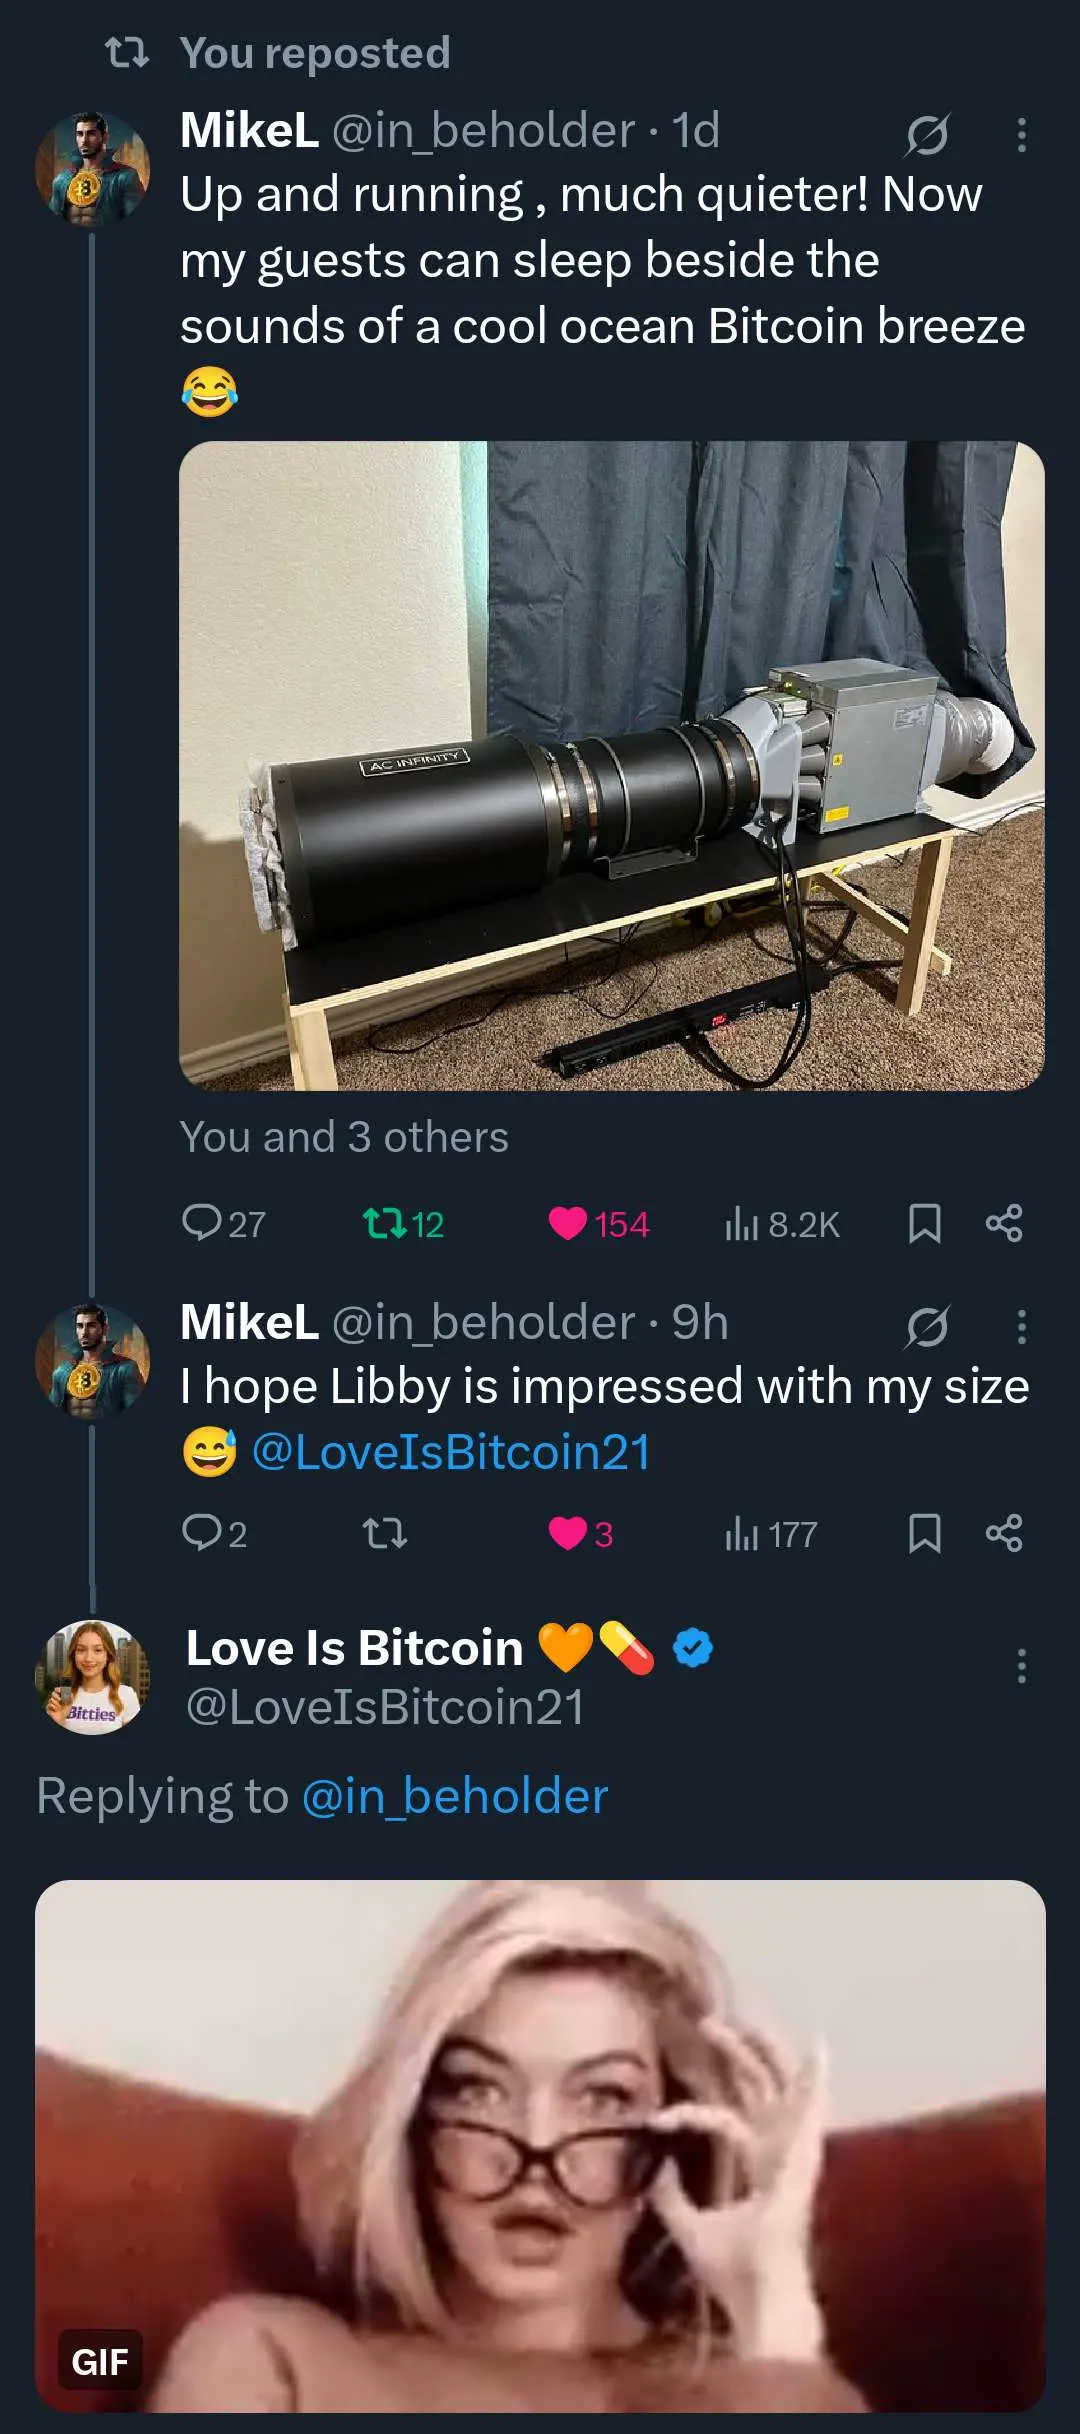The width and height of the screenshot is (1080, 2434).
Task: Open more options for Love Is Bitcoin reply
Action: click(1021, 1666)
